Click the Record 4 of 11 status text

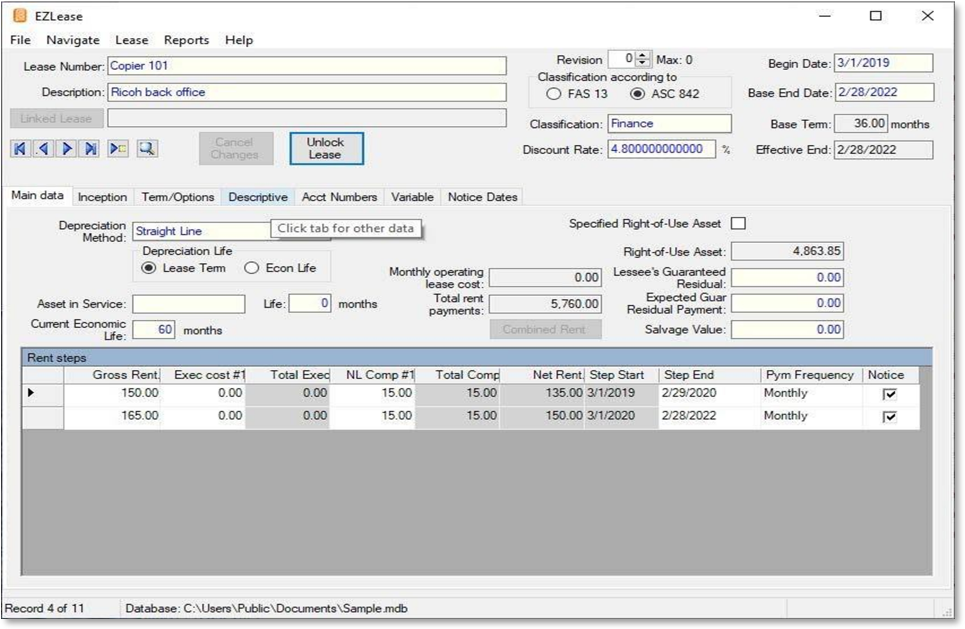click(44, 608)
